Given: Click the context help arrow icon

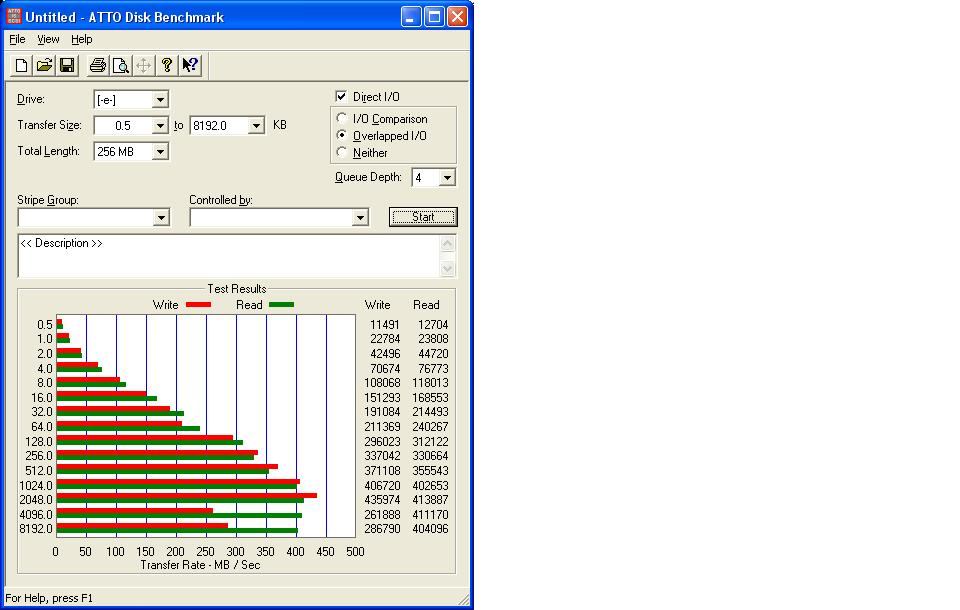Looking at the screenshot, I should click(x=190, y=65).
